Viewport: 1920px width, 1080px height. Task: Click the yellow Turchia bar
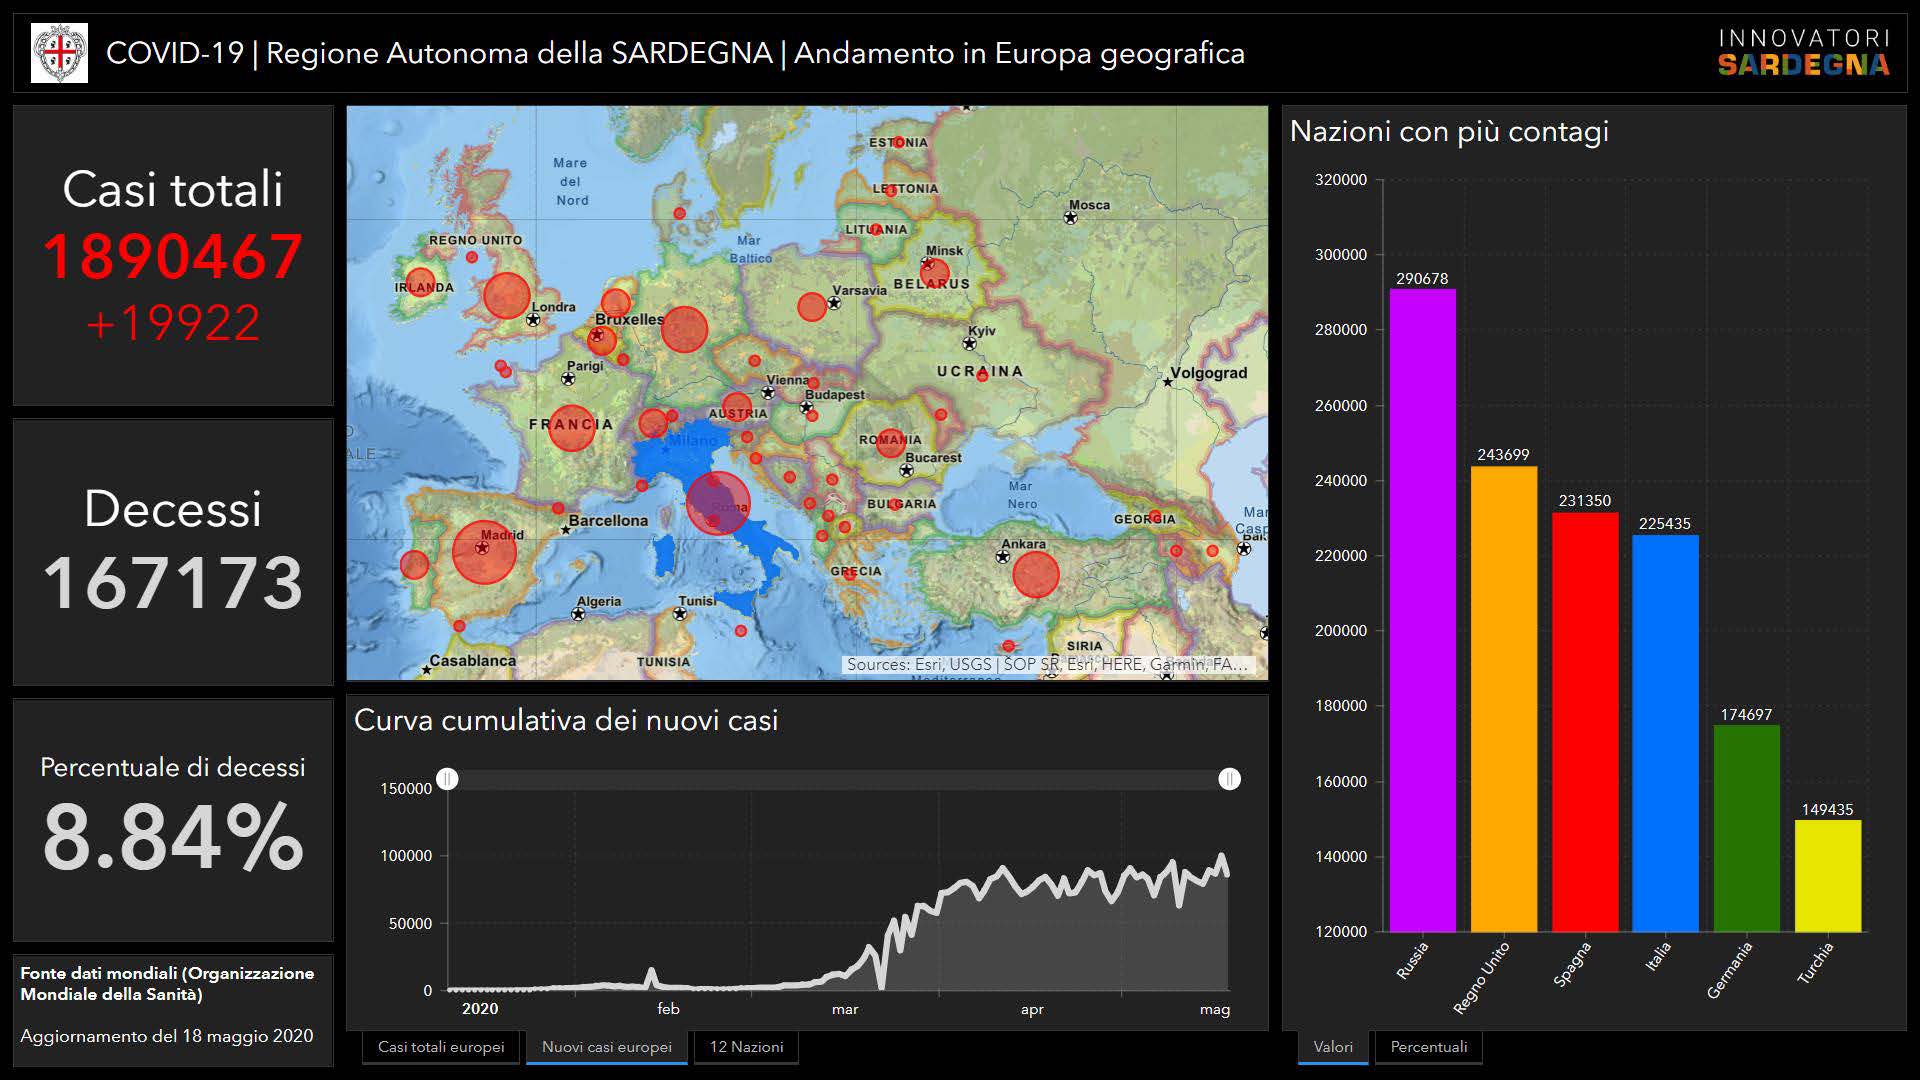click(x=1827, y=875)
